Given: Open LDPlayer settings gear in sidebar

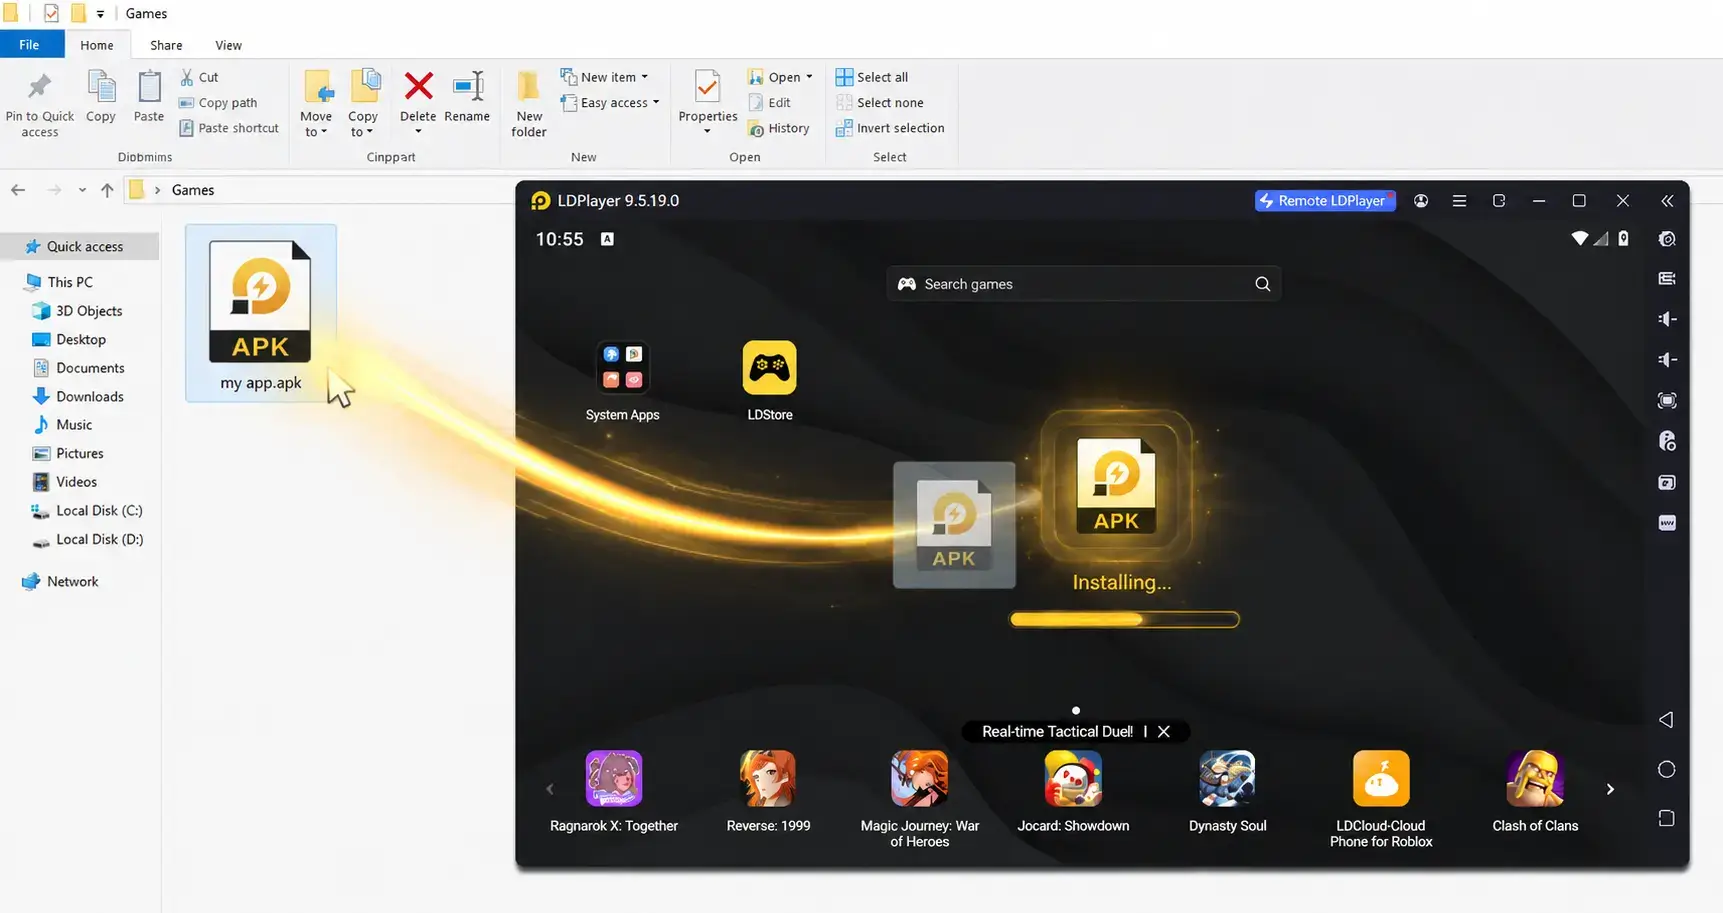Looking at the screenshot, I should 1667,239.
